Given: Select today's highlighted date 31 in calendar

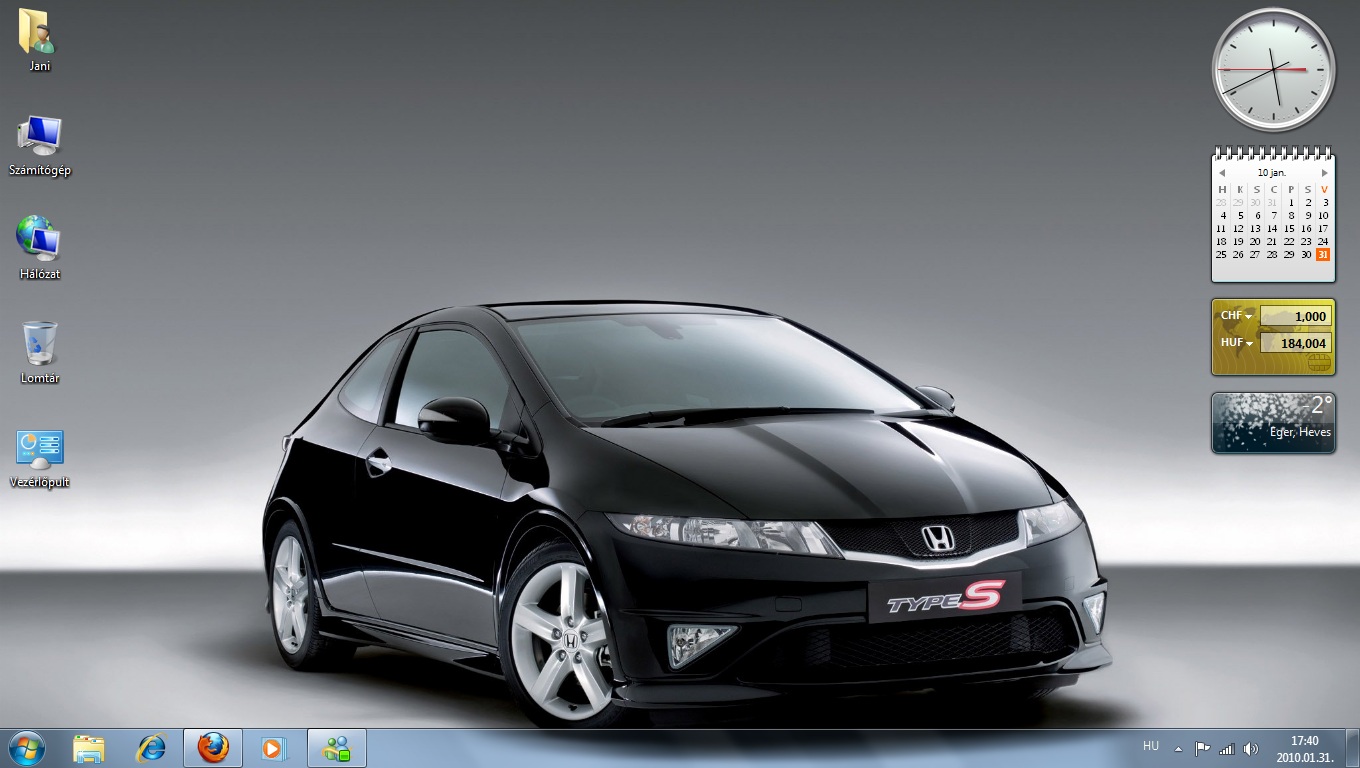Looking at the screenshot, I should click(x=1323, y=254).
